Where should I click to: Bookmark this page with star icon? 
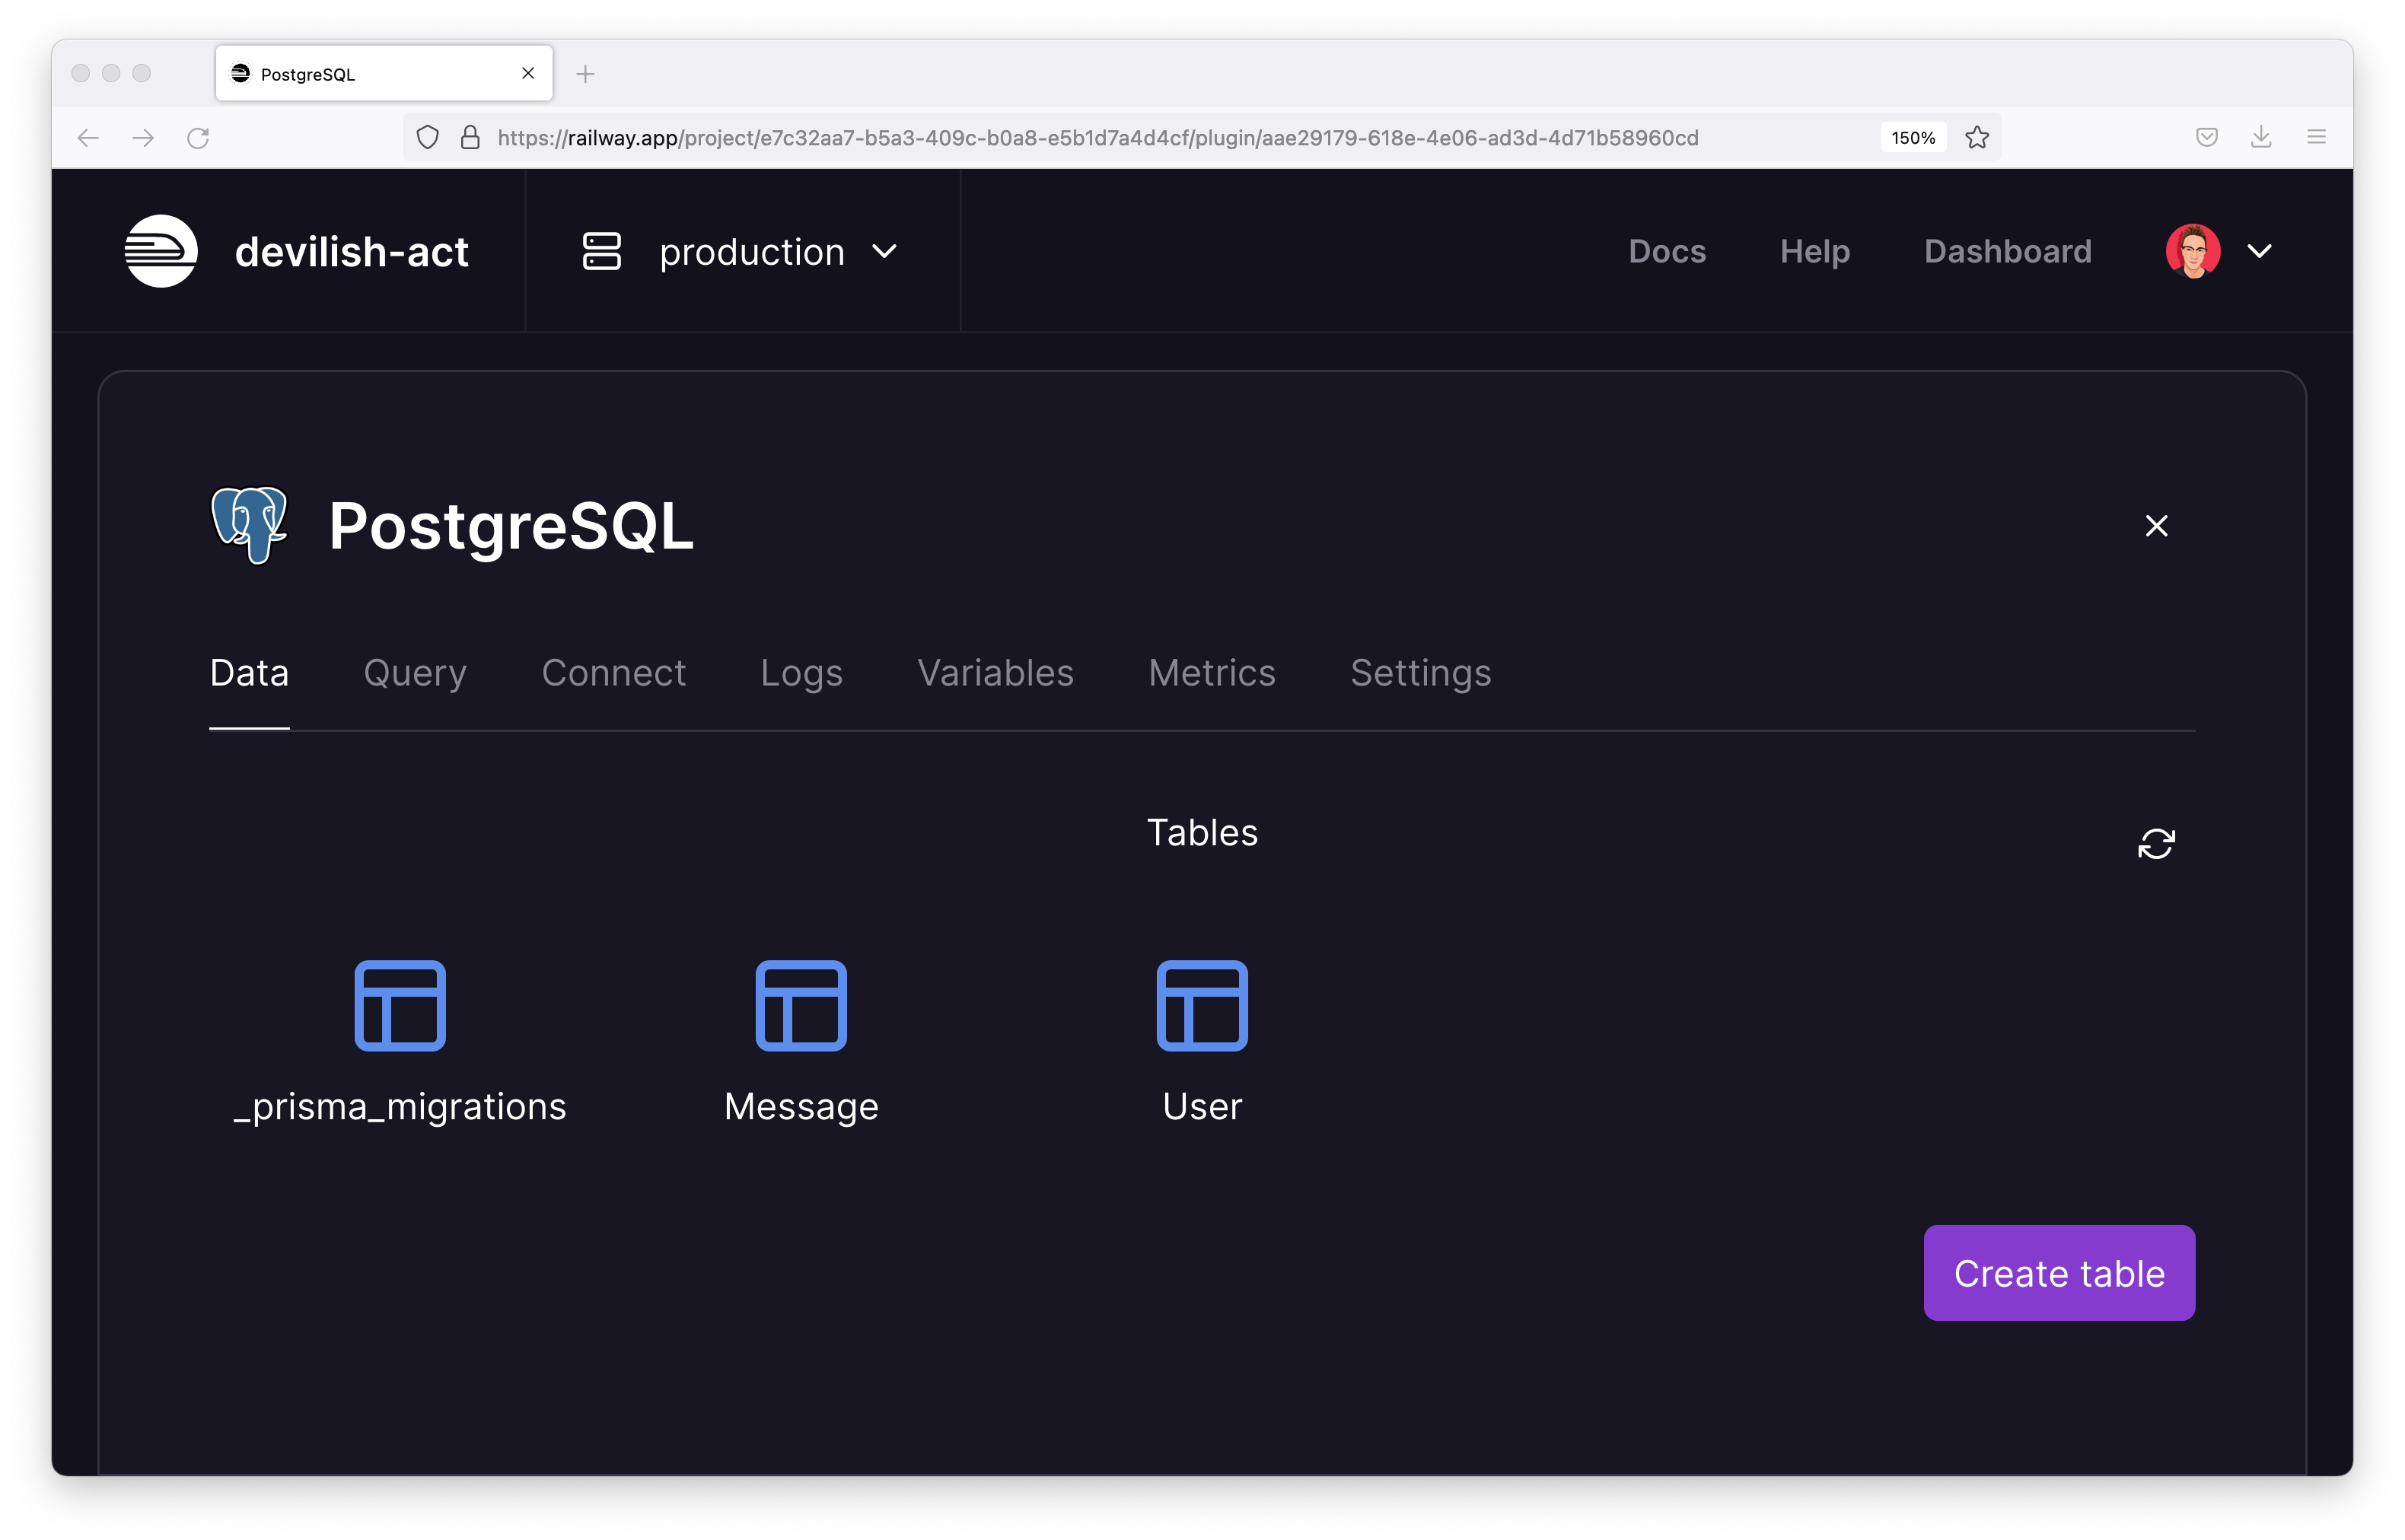coord(1976,138)
